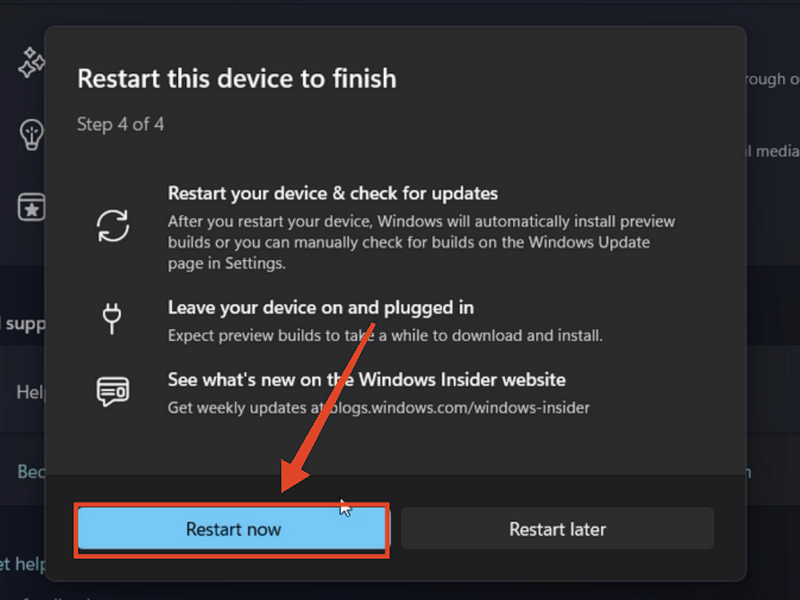This screenshot has width=800, height=600.
Task: Click the cut-off 'supp' section heading at left
Action: [22, 324]
